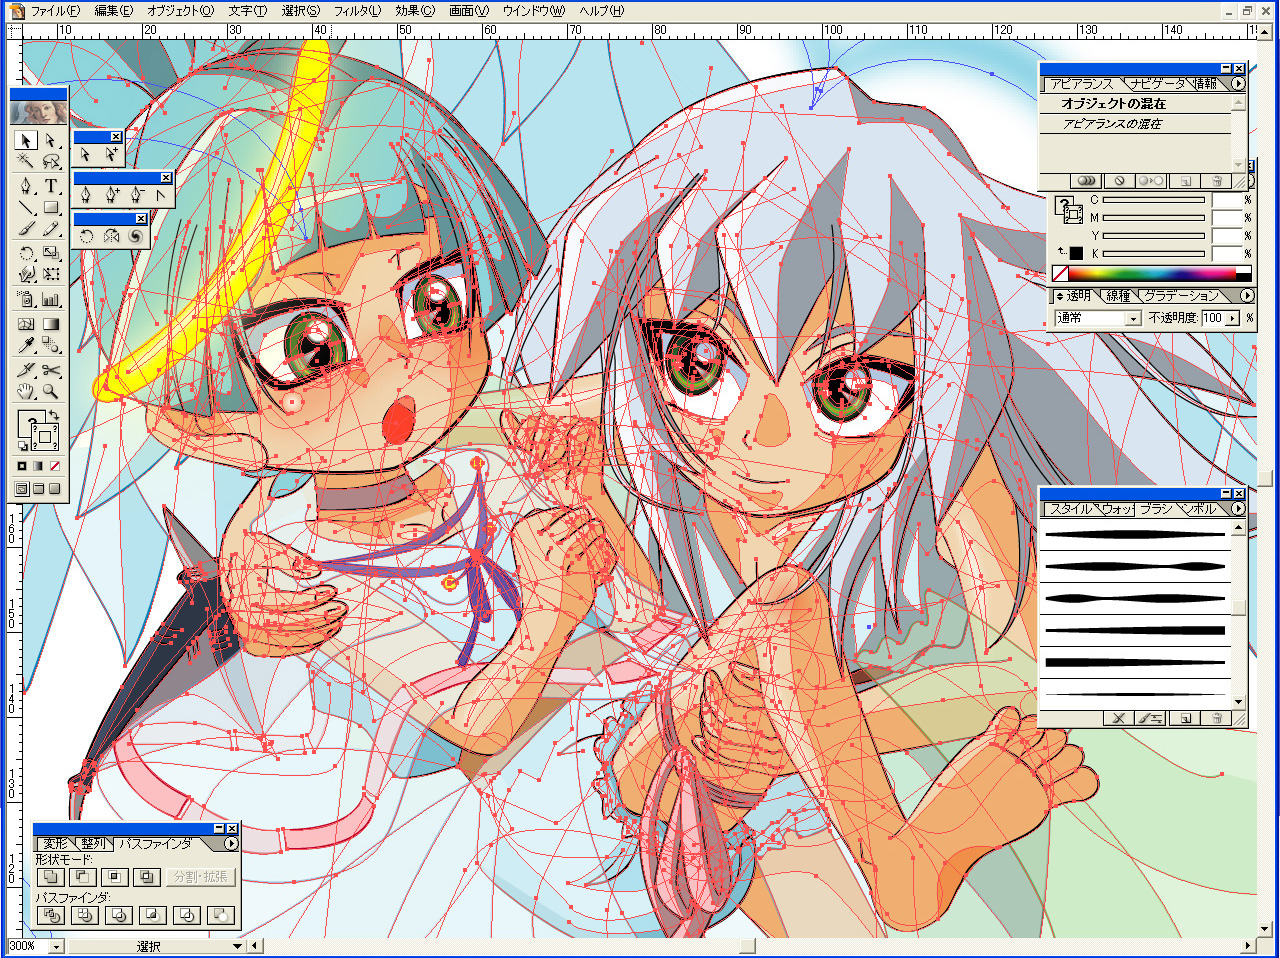1280x958 pixels.
Task: Select the Pencil tool
Action: (x=51, y=229)
